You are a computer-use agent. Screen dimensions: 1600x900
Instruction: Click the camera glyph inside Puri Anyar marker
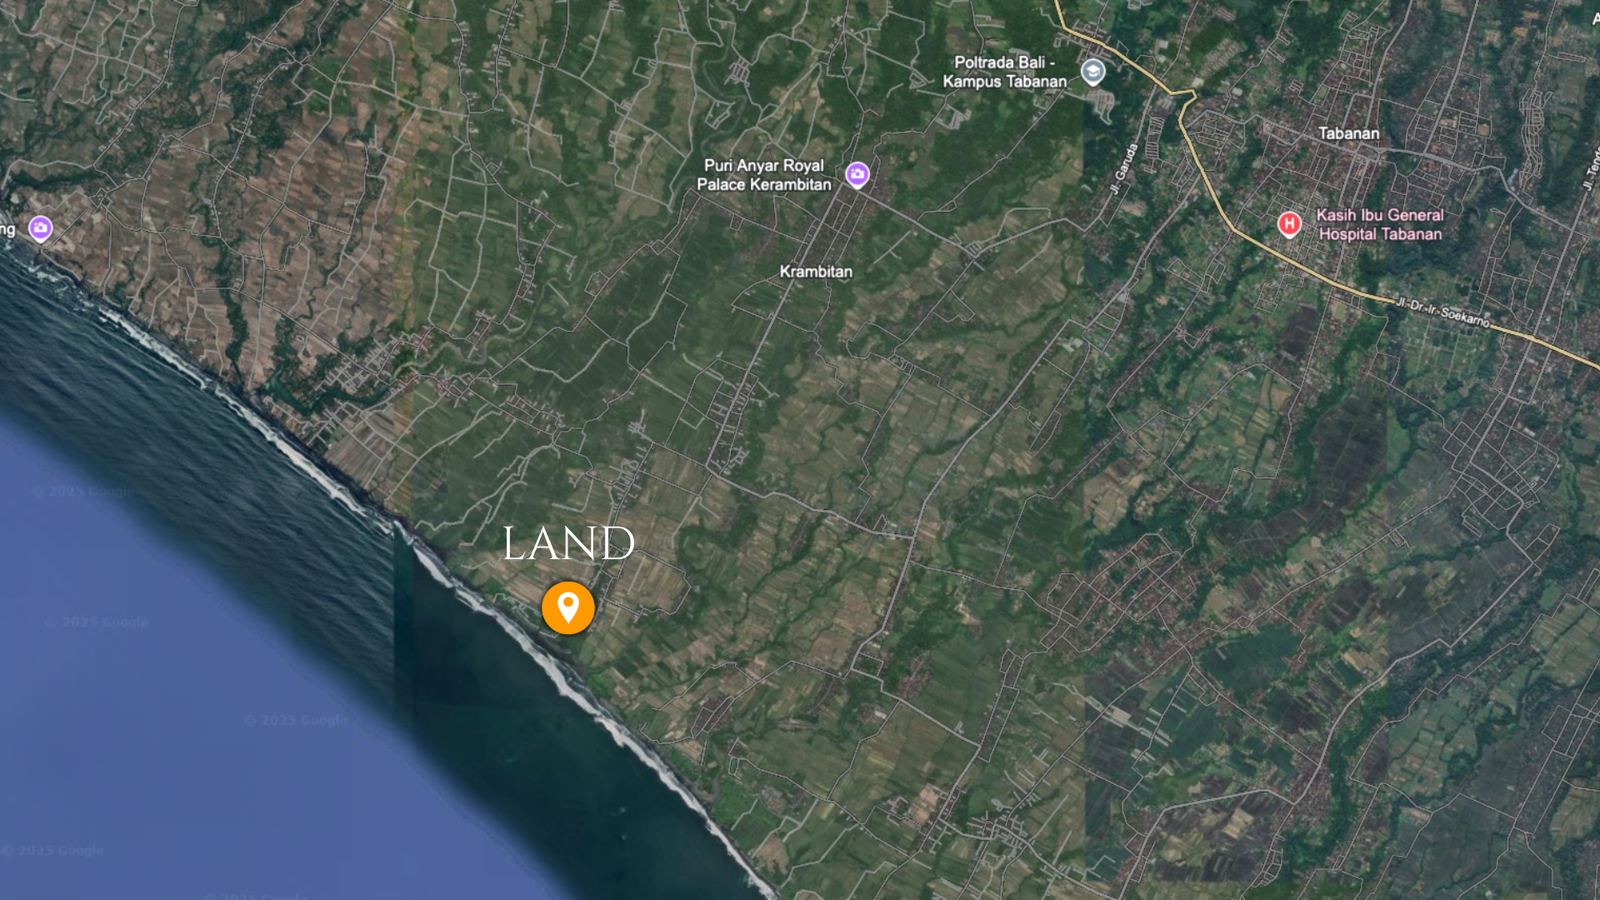(x=857, y=173)
